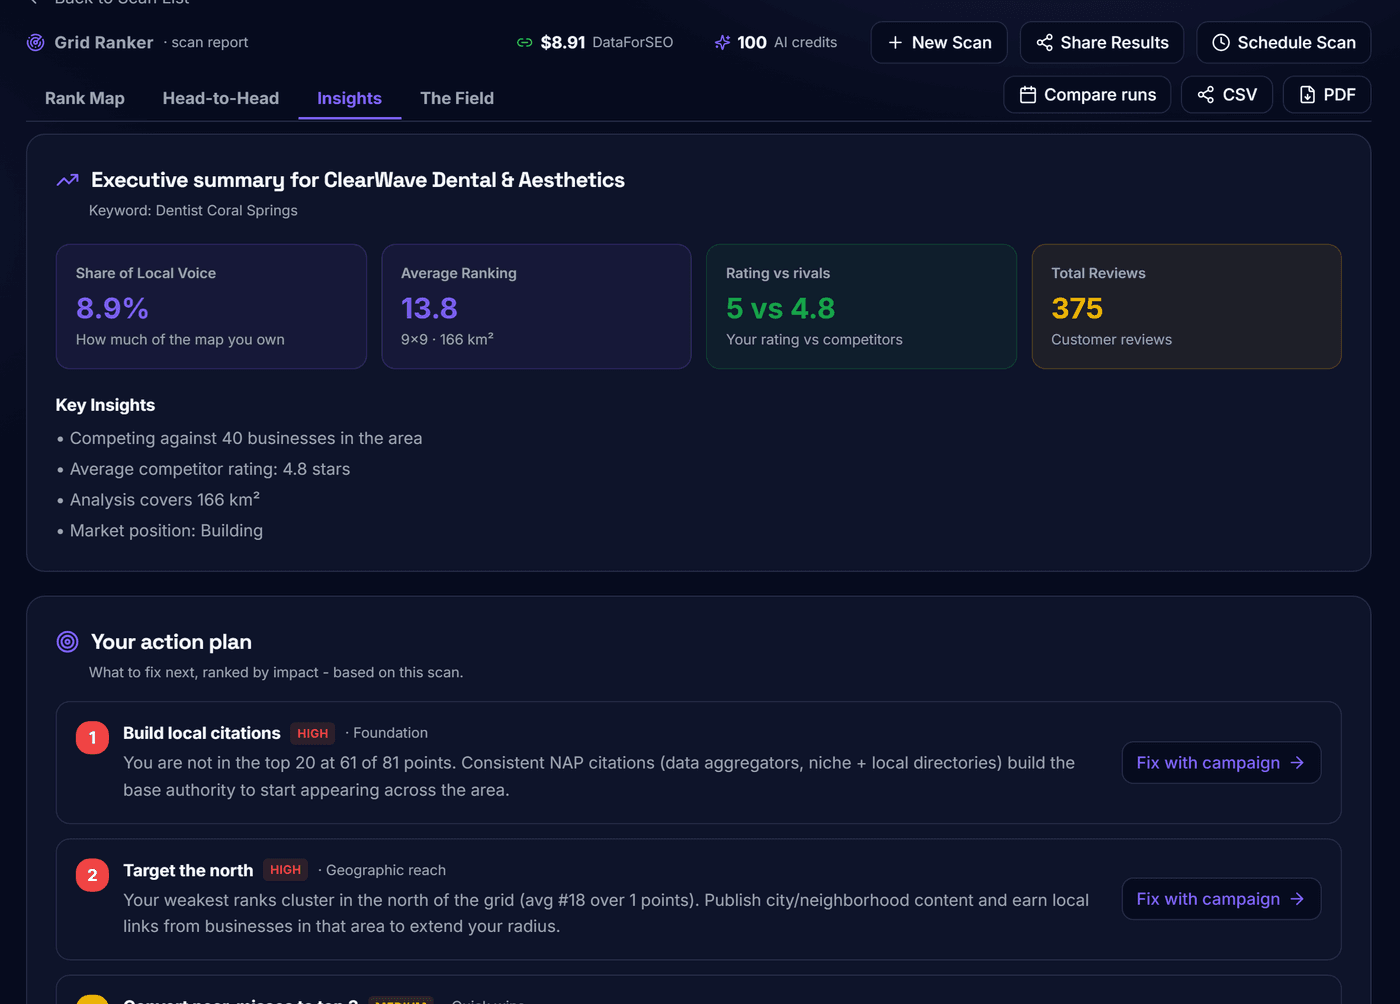Click the DataForSEO link icon
Image resolution: width=1400 pixels, height=1004 pixels.
pyautogui.click(x=524, y=42)
